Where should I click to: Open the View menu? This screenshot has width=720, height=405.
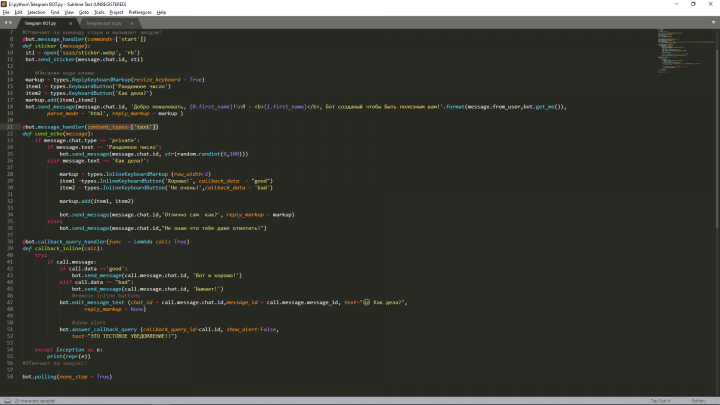[69, 12]
